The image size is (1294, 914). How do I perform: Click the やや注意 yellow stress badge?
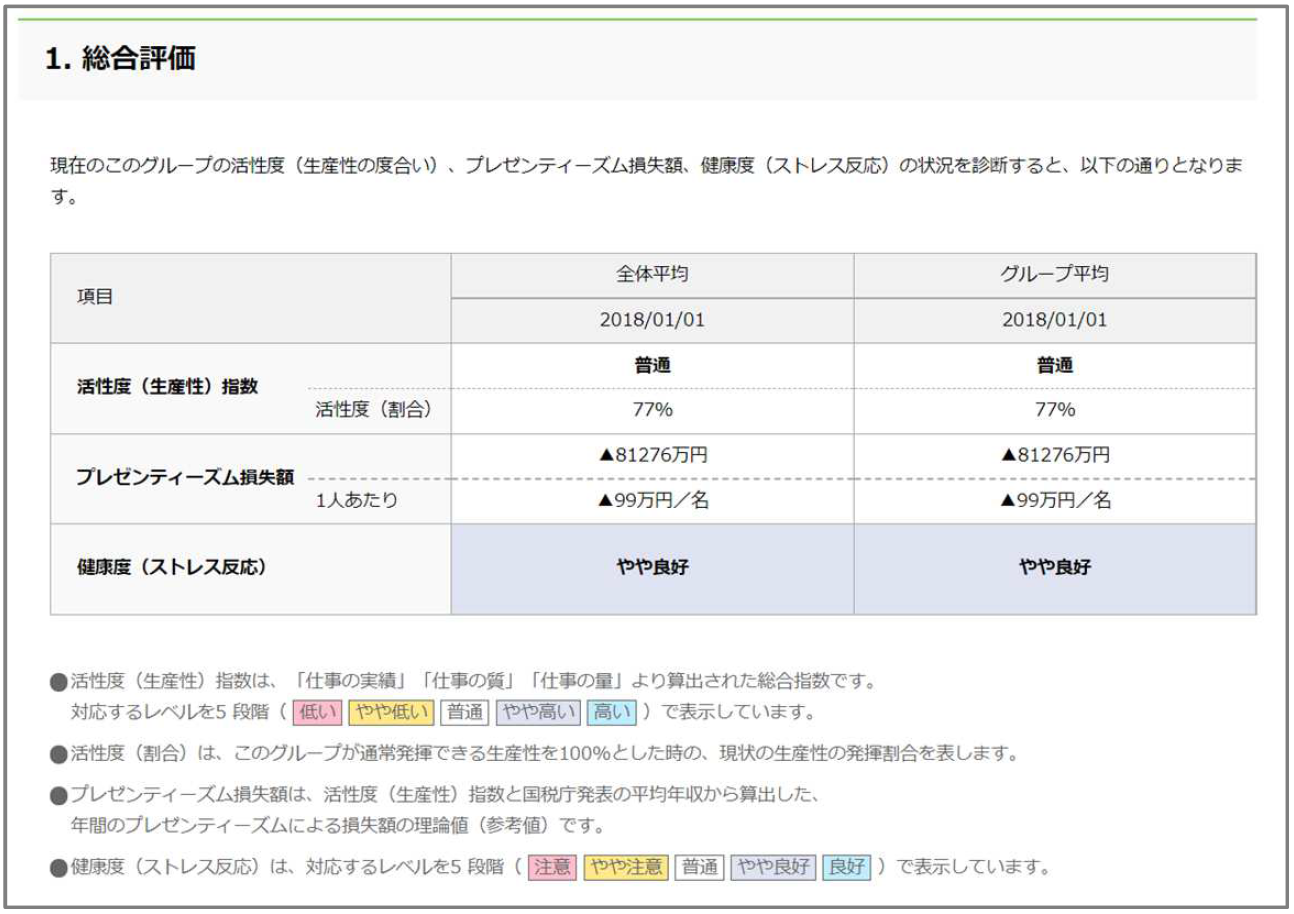(x=626, y=865)
